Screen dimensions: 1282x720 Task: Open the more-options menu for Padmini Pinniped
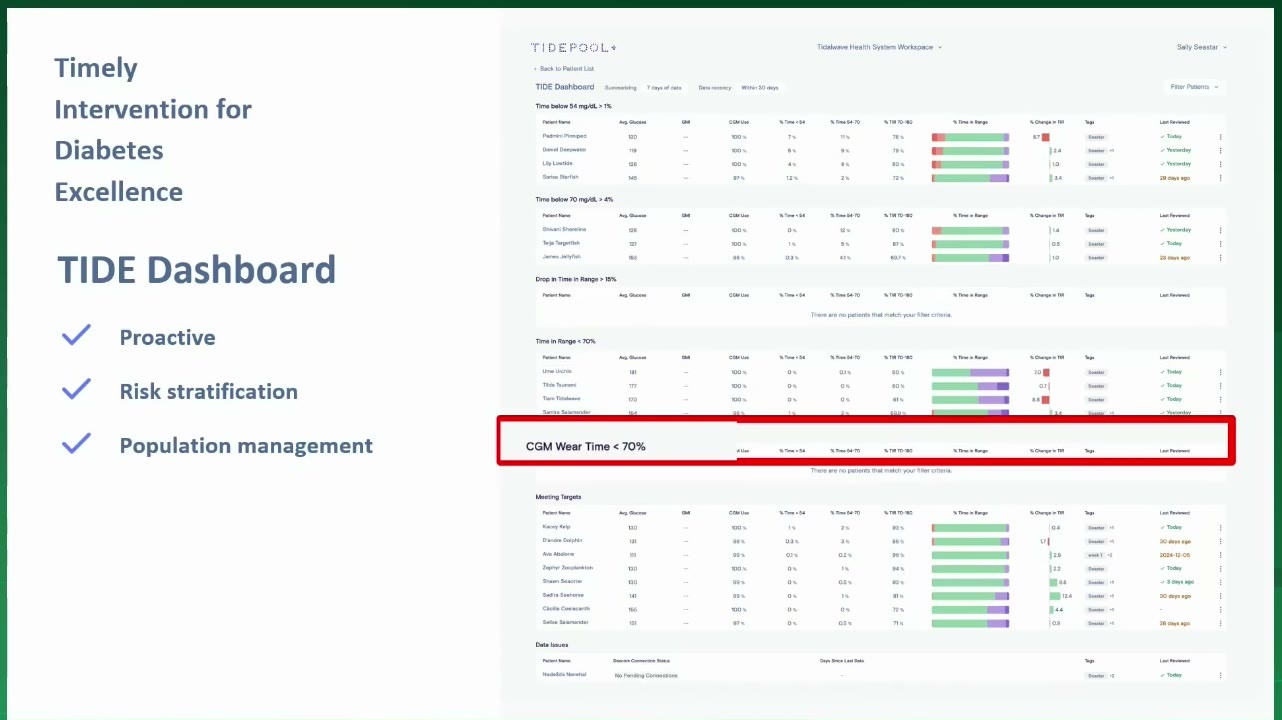coord(1220,137)
